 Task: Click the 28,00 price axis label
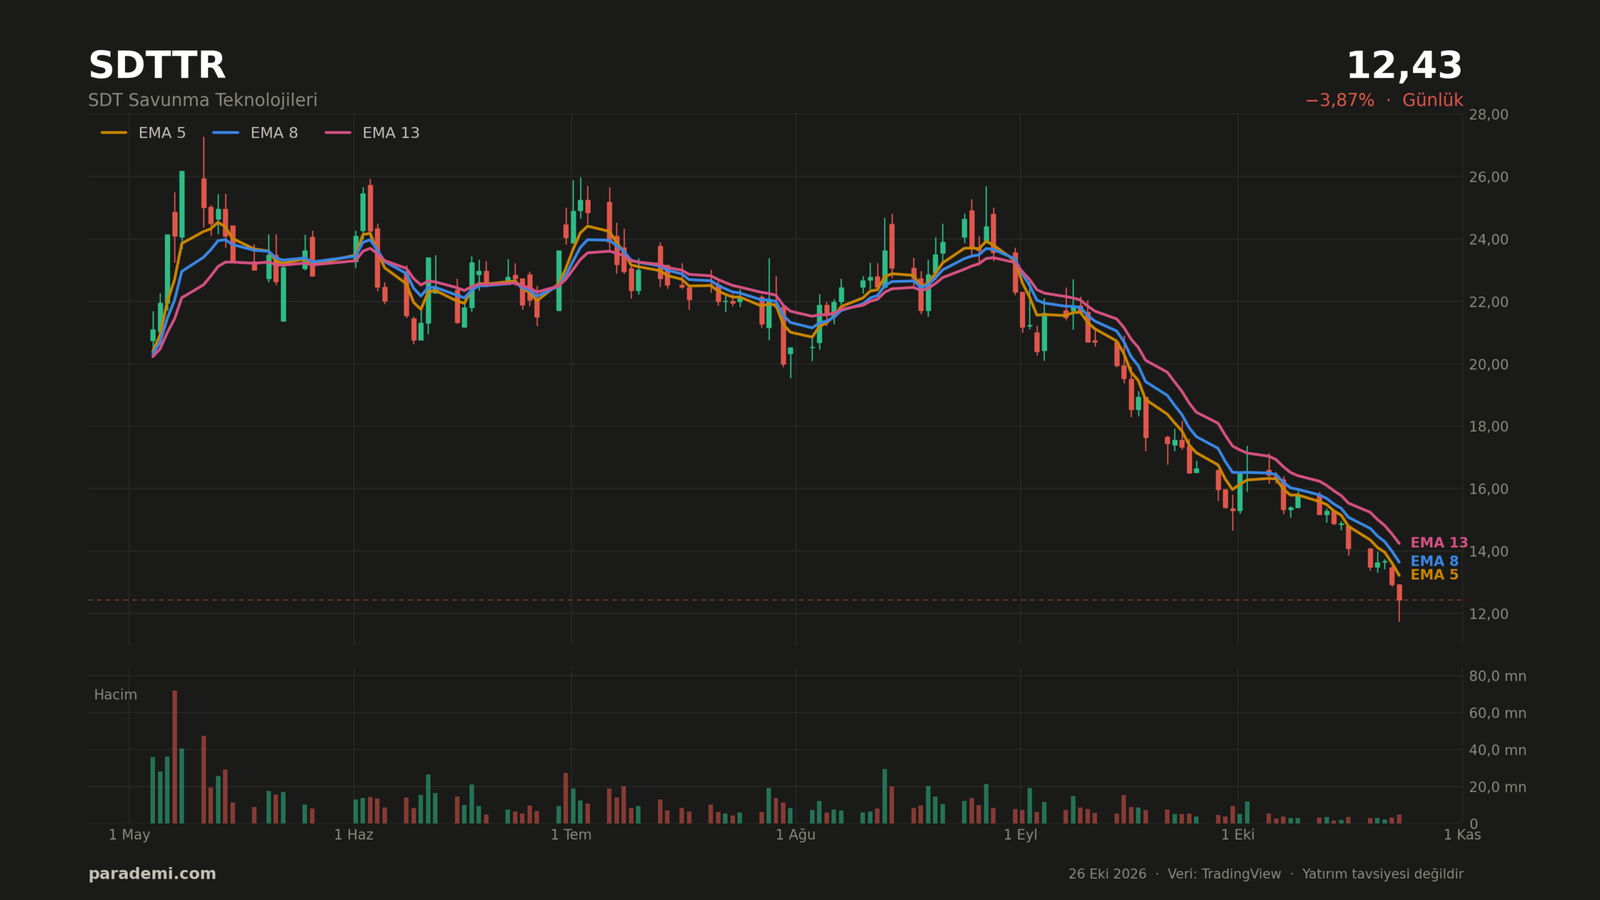point(1488,115)
